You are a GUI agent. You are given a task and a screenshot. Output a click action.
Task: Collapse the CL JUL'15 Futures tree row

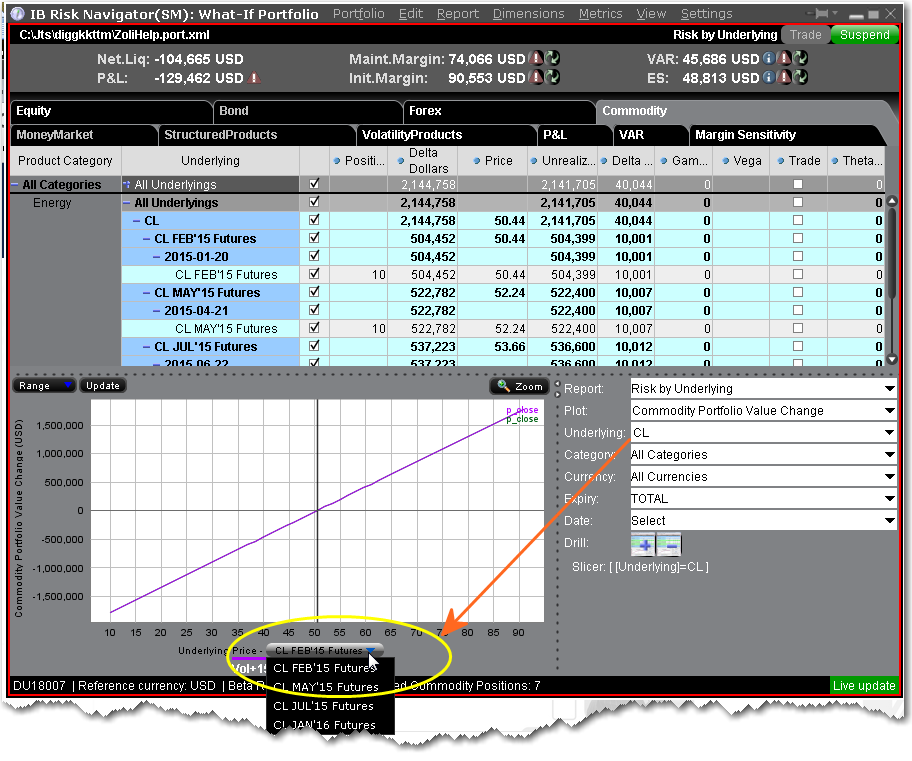coord(147,347)
